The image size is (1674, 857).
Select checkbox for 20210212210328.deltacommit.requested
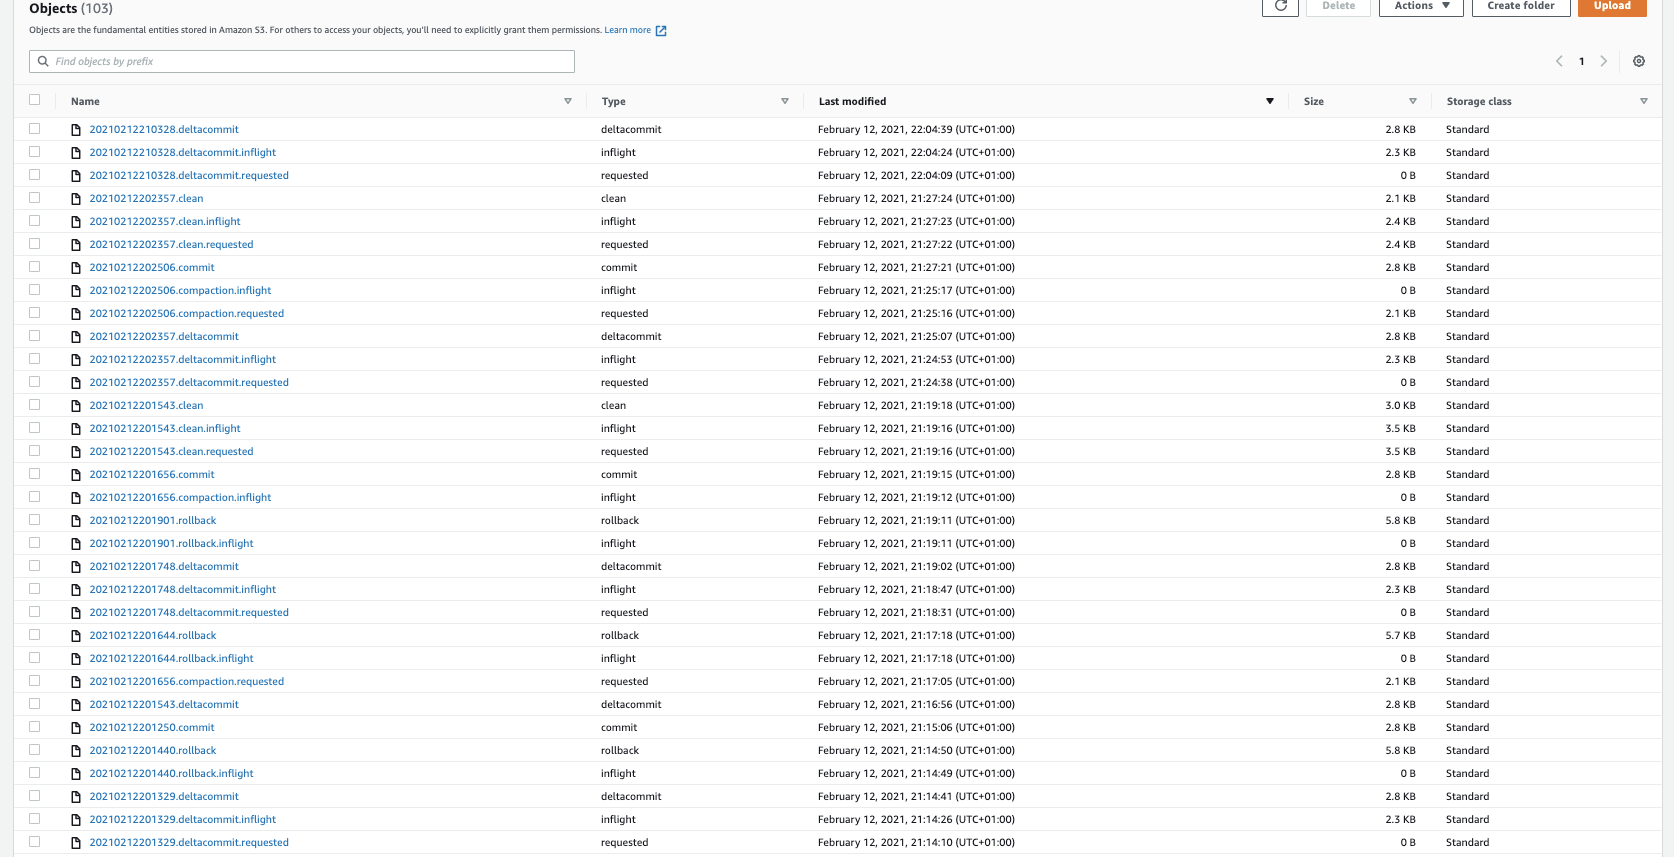35,175
